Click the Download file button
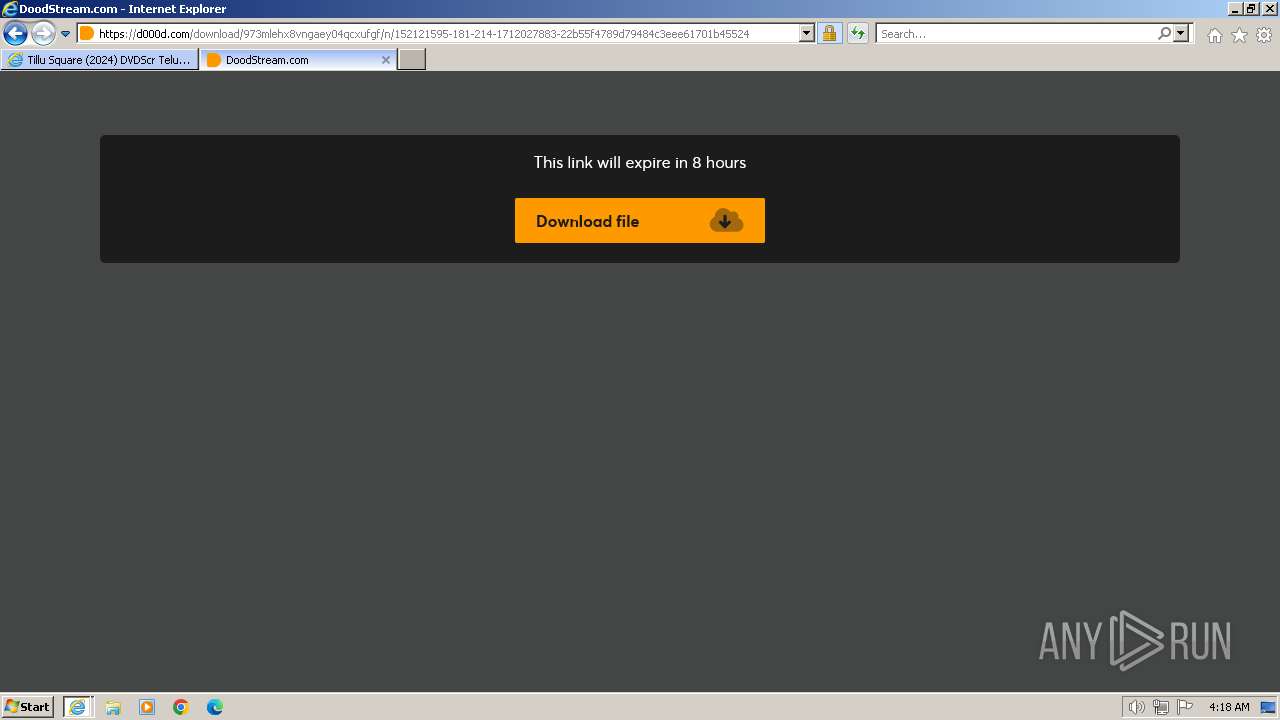The image size is (1280, 720). (x=640, y=220)
